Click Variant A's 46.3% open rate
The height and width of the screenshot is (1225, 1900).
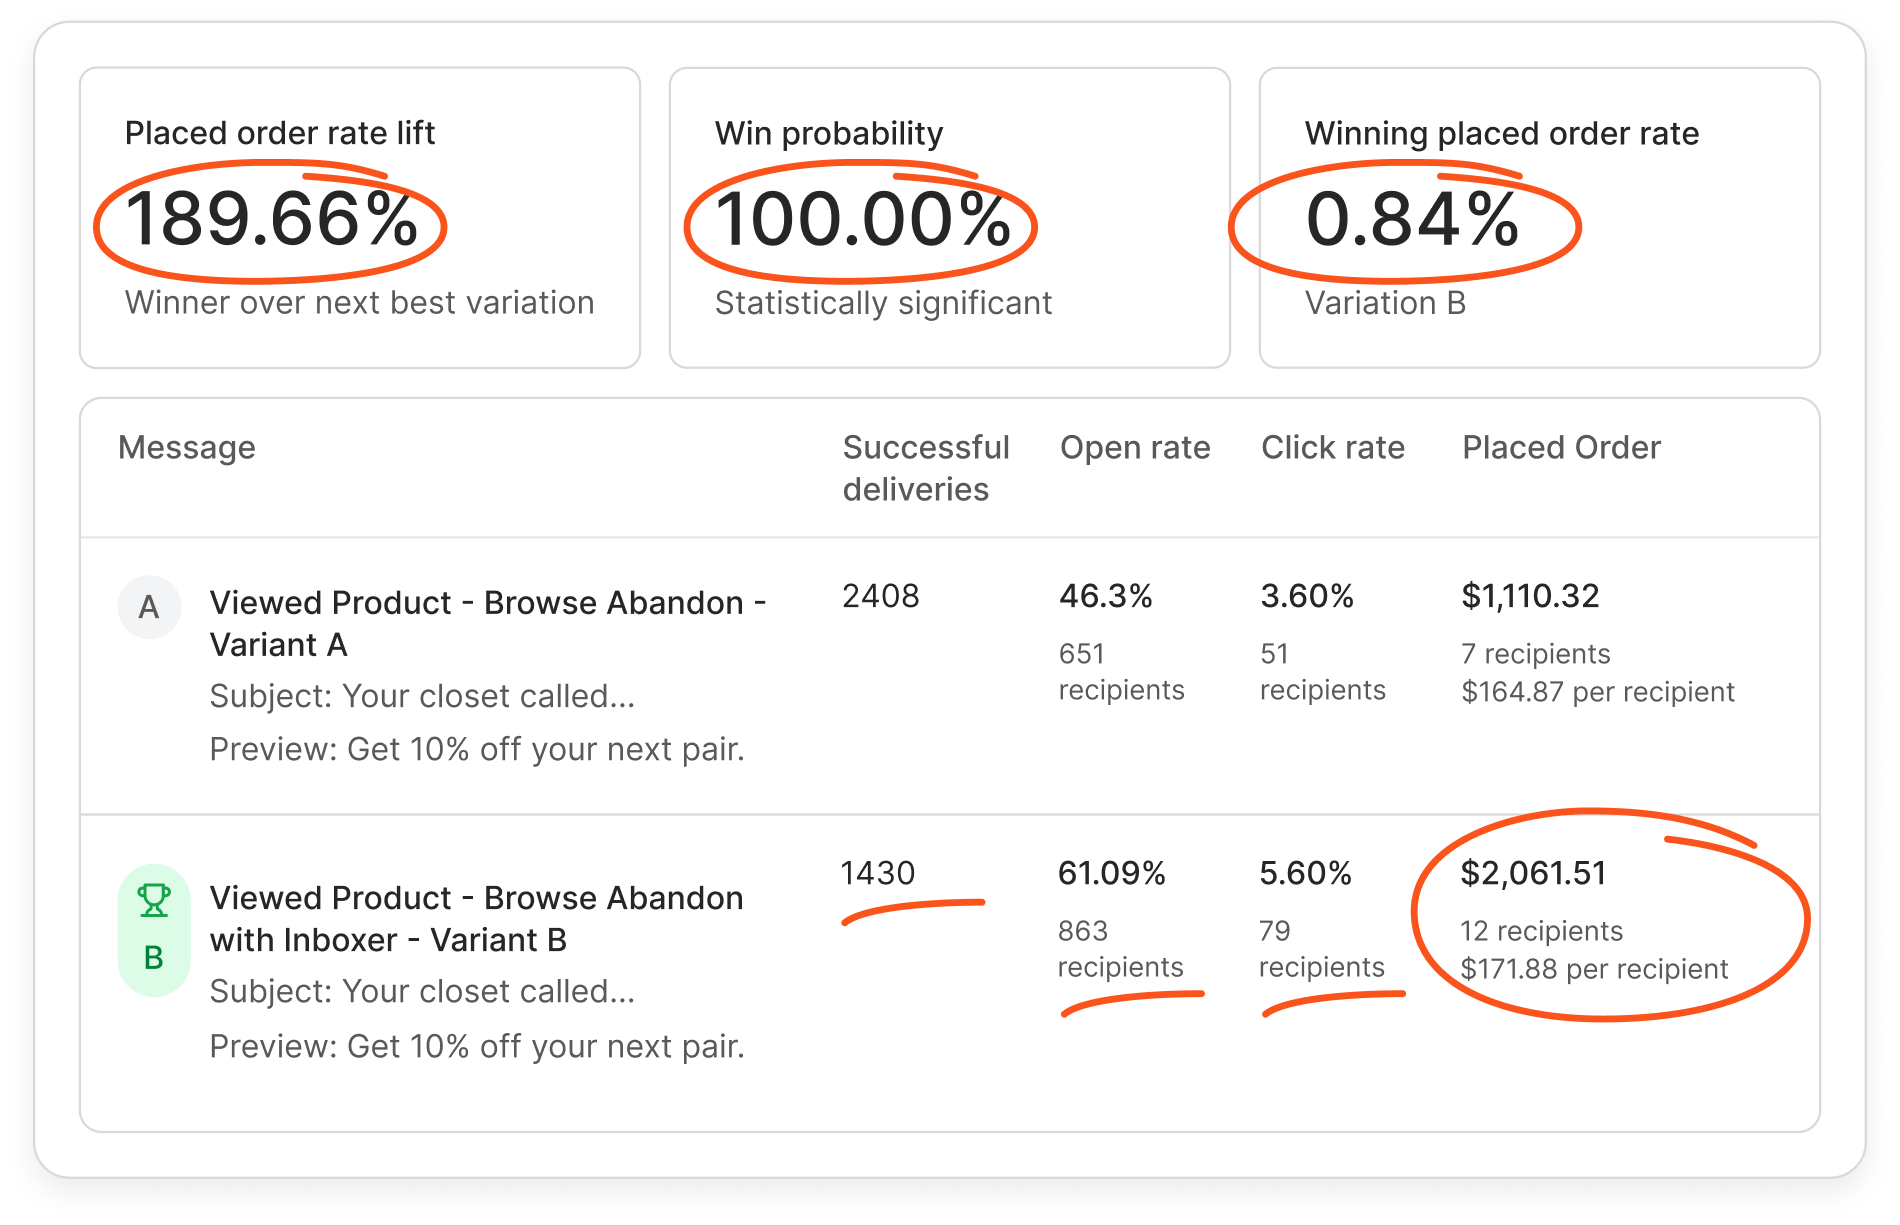click(1106, 596)
